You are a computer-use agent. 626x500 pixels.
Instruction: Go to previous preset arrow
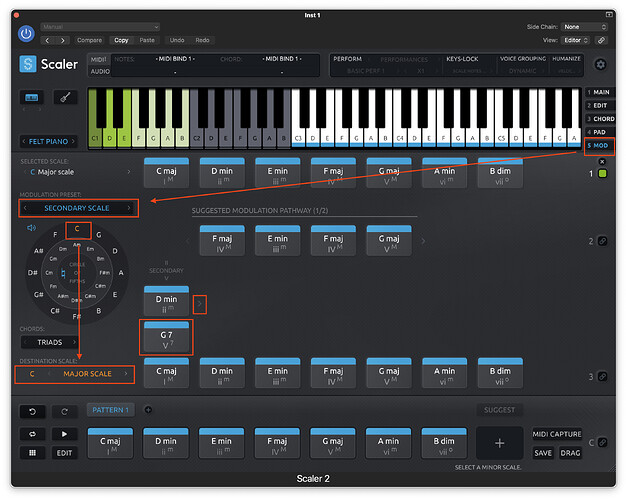coord(48,40)
